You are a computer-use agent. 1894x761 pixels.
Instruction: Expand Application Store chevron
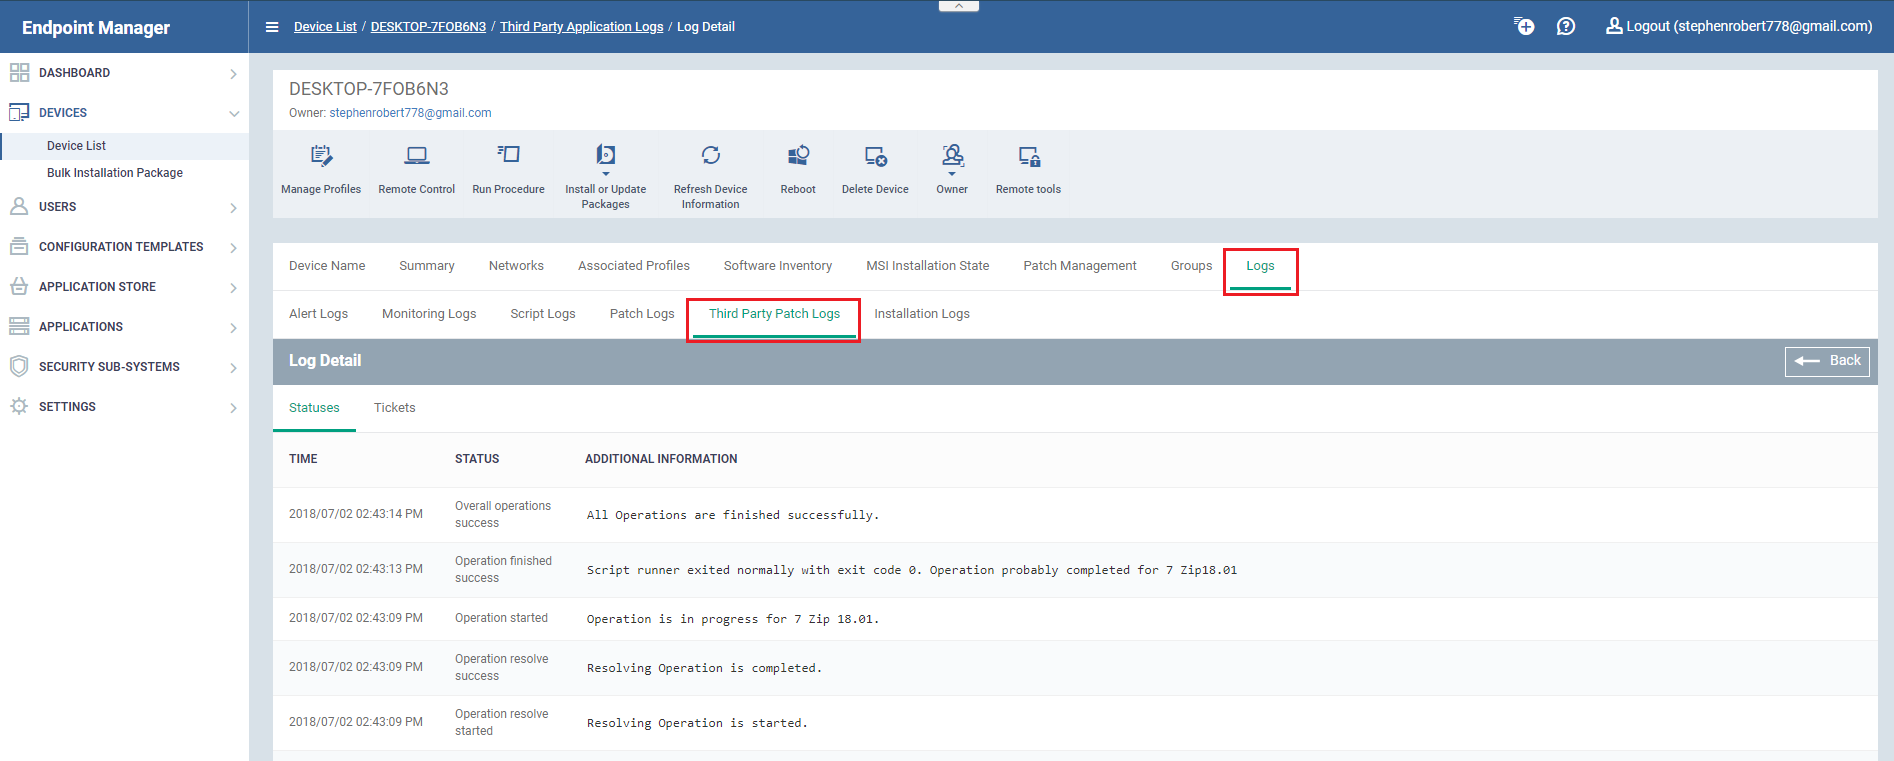point(233,288)
